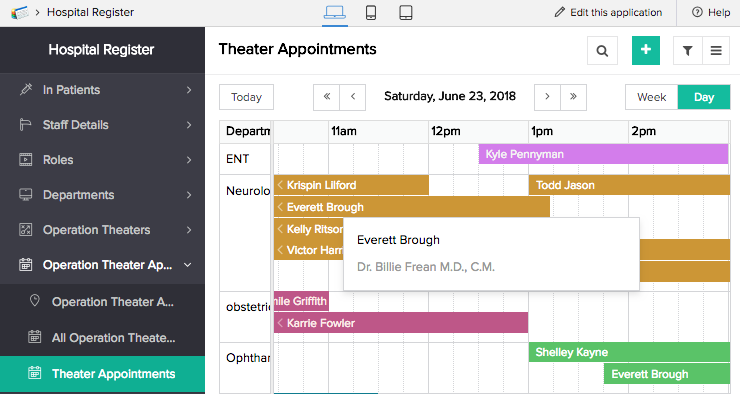Image resolution: width=740 pixels, height=394 pixels.
Task: Jump forward with double right arrows
Action: [573, 97]
